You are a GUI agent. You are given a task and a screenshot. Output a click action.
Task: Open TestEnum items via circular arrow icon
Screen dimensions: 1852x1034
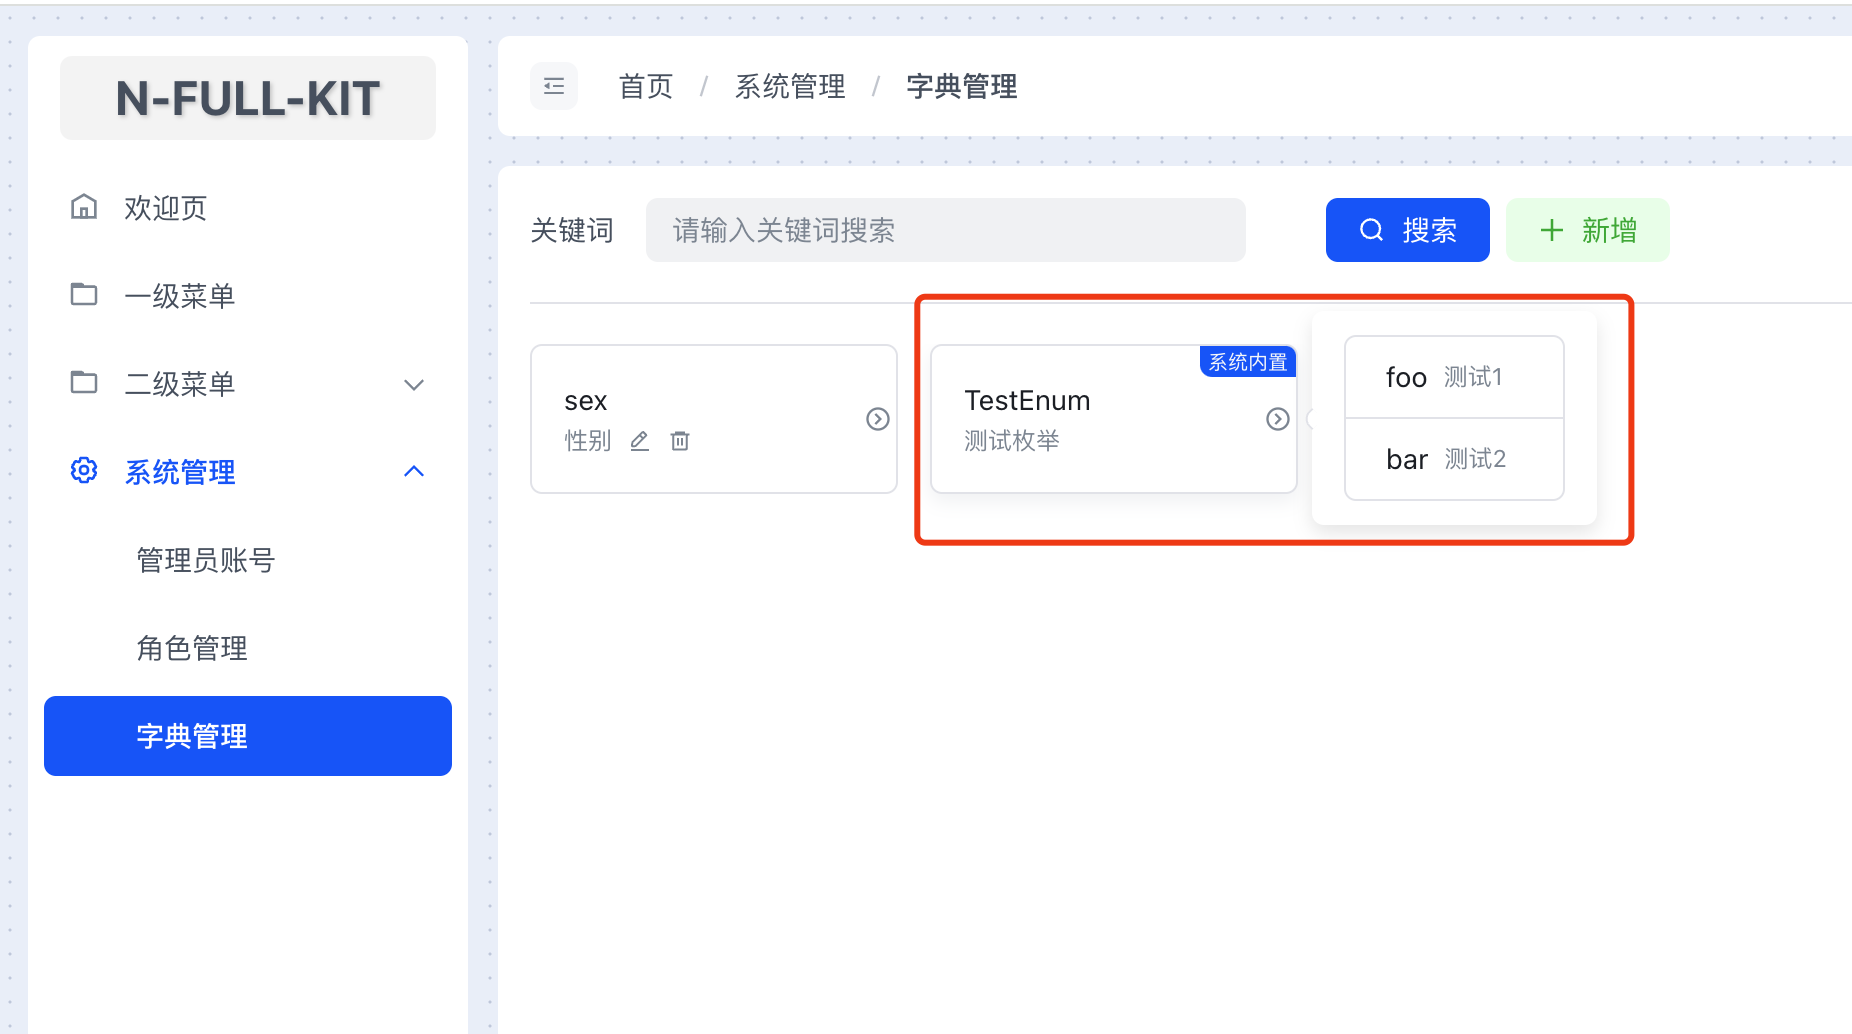tap(1277, 419)
